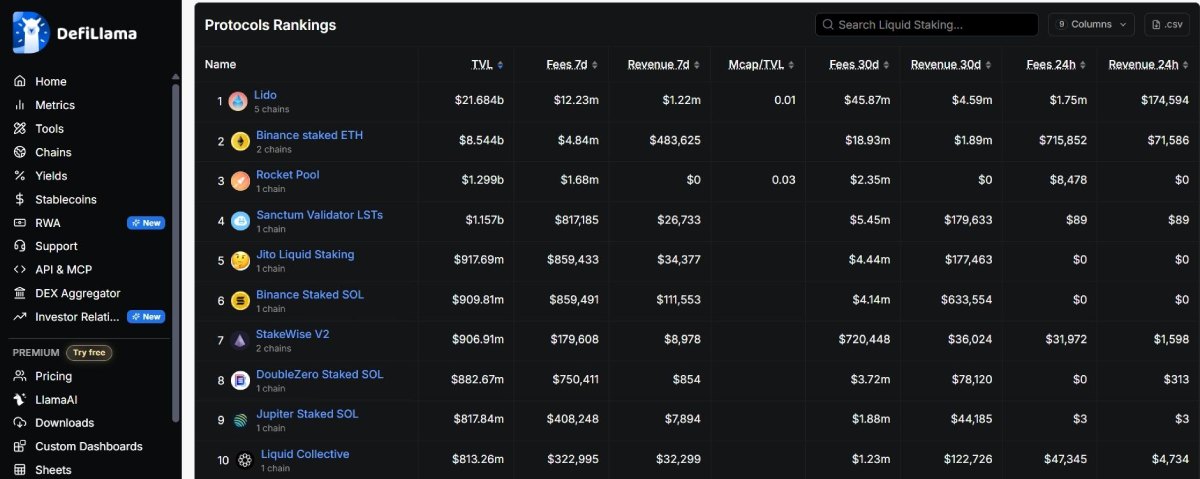Screen dimensions: 1200x479
Task: Click the Stablecoins dollar icon
Action: (x=19, y=199)
